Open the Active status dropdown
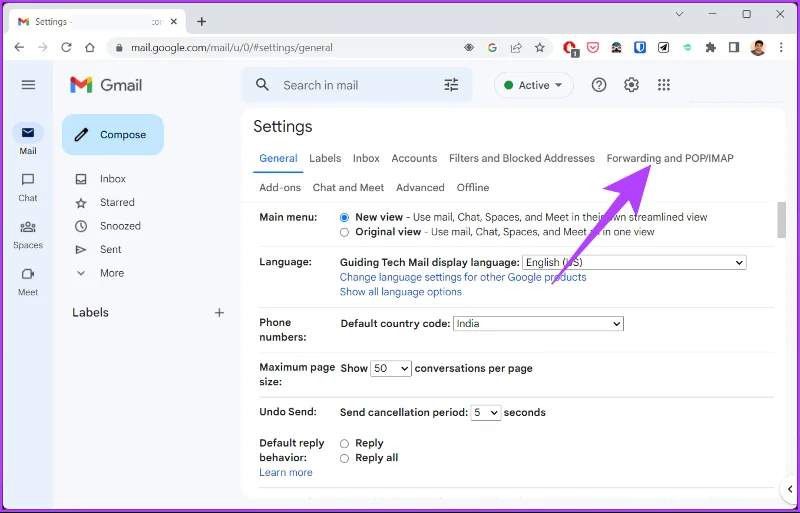800x513 pixels. 534,85
